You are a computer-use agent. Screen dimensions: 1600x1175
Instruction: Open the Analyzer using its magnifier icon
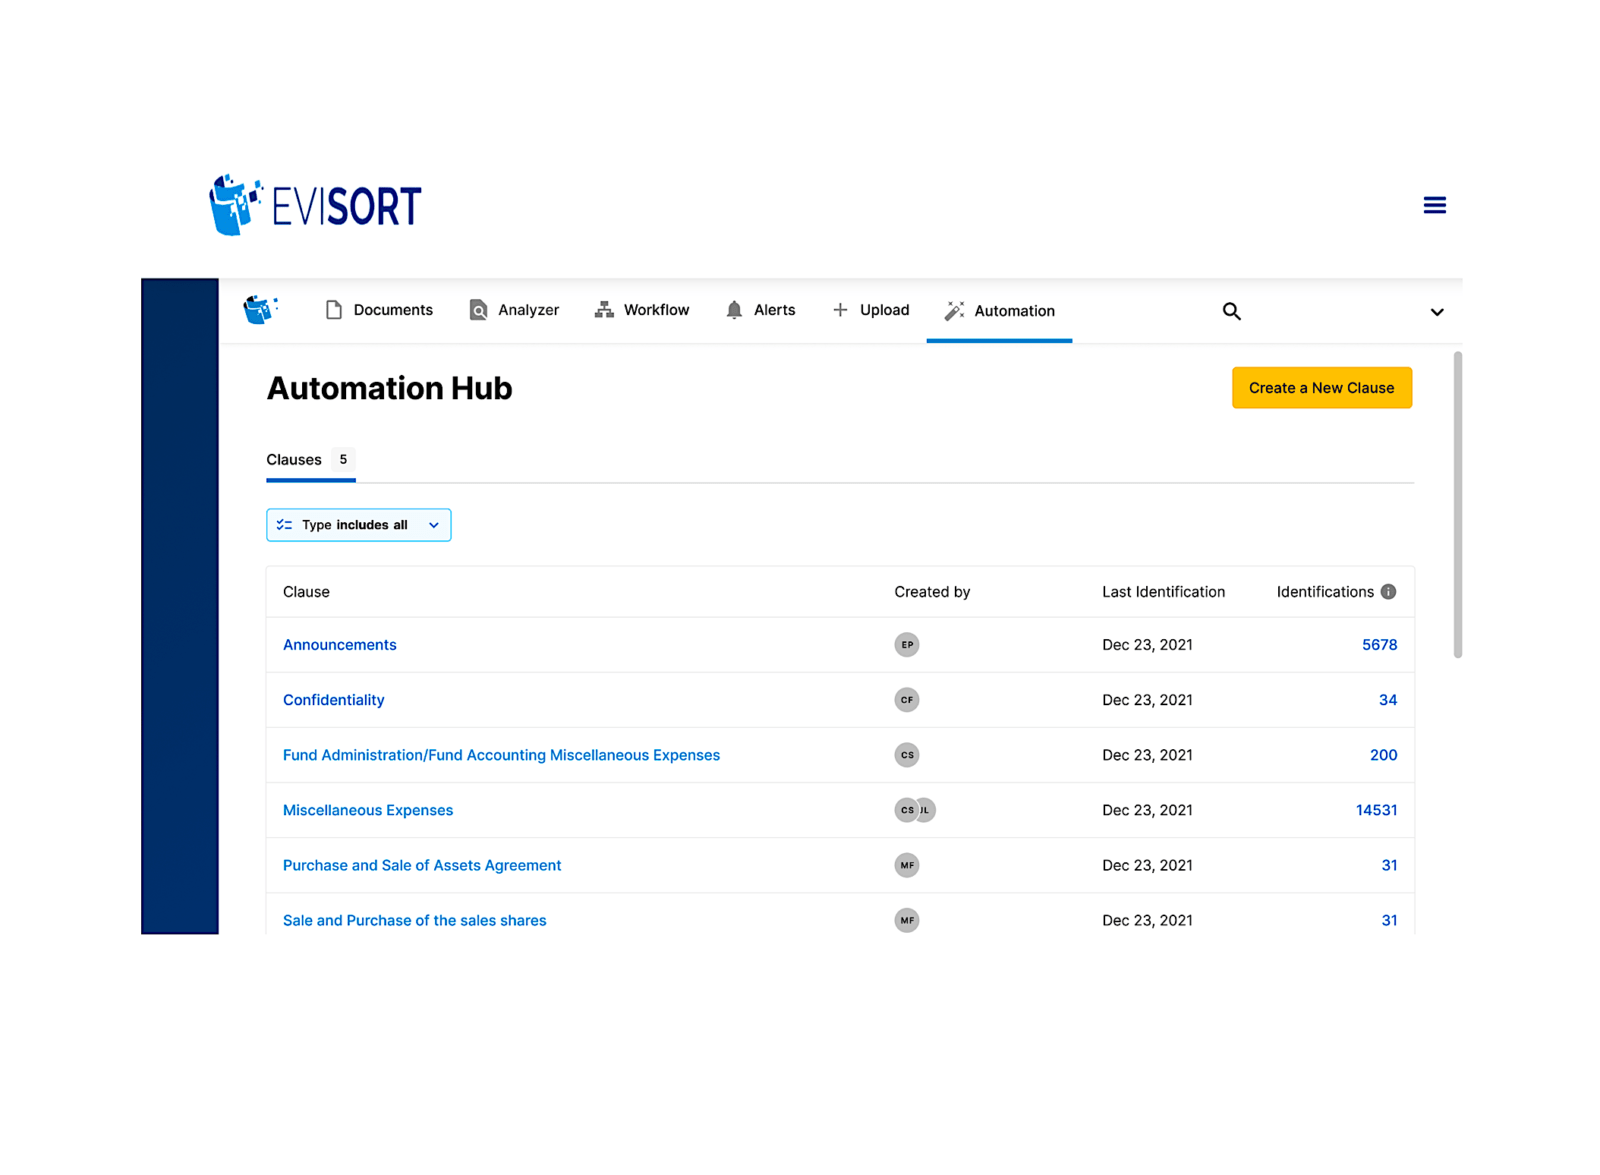[478, 310]
